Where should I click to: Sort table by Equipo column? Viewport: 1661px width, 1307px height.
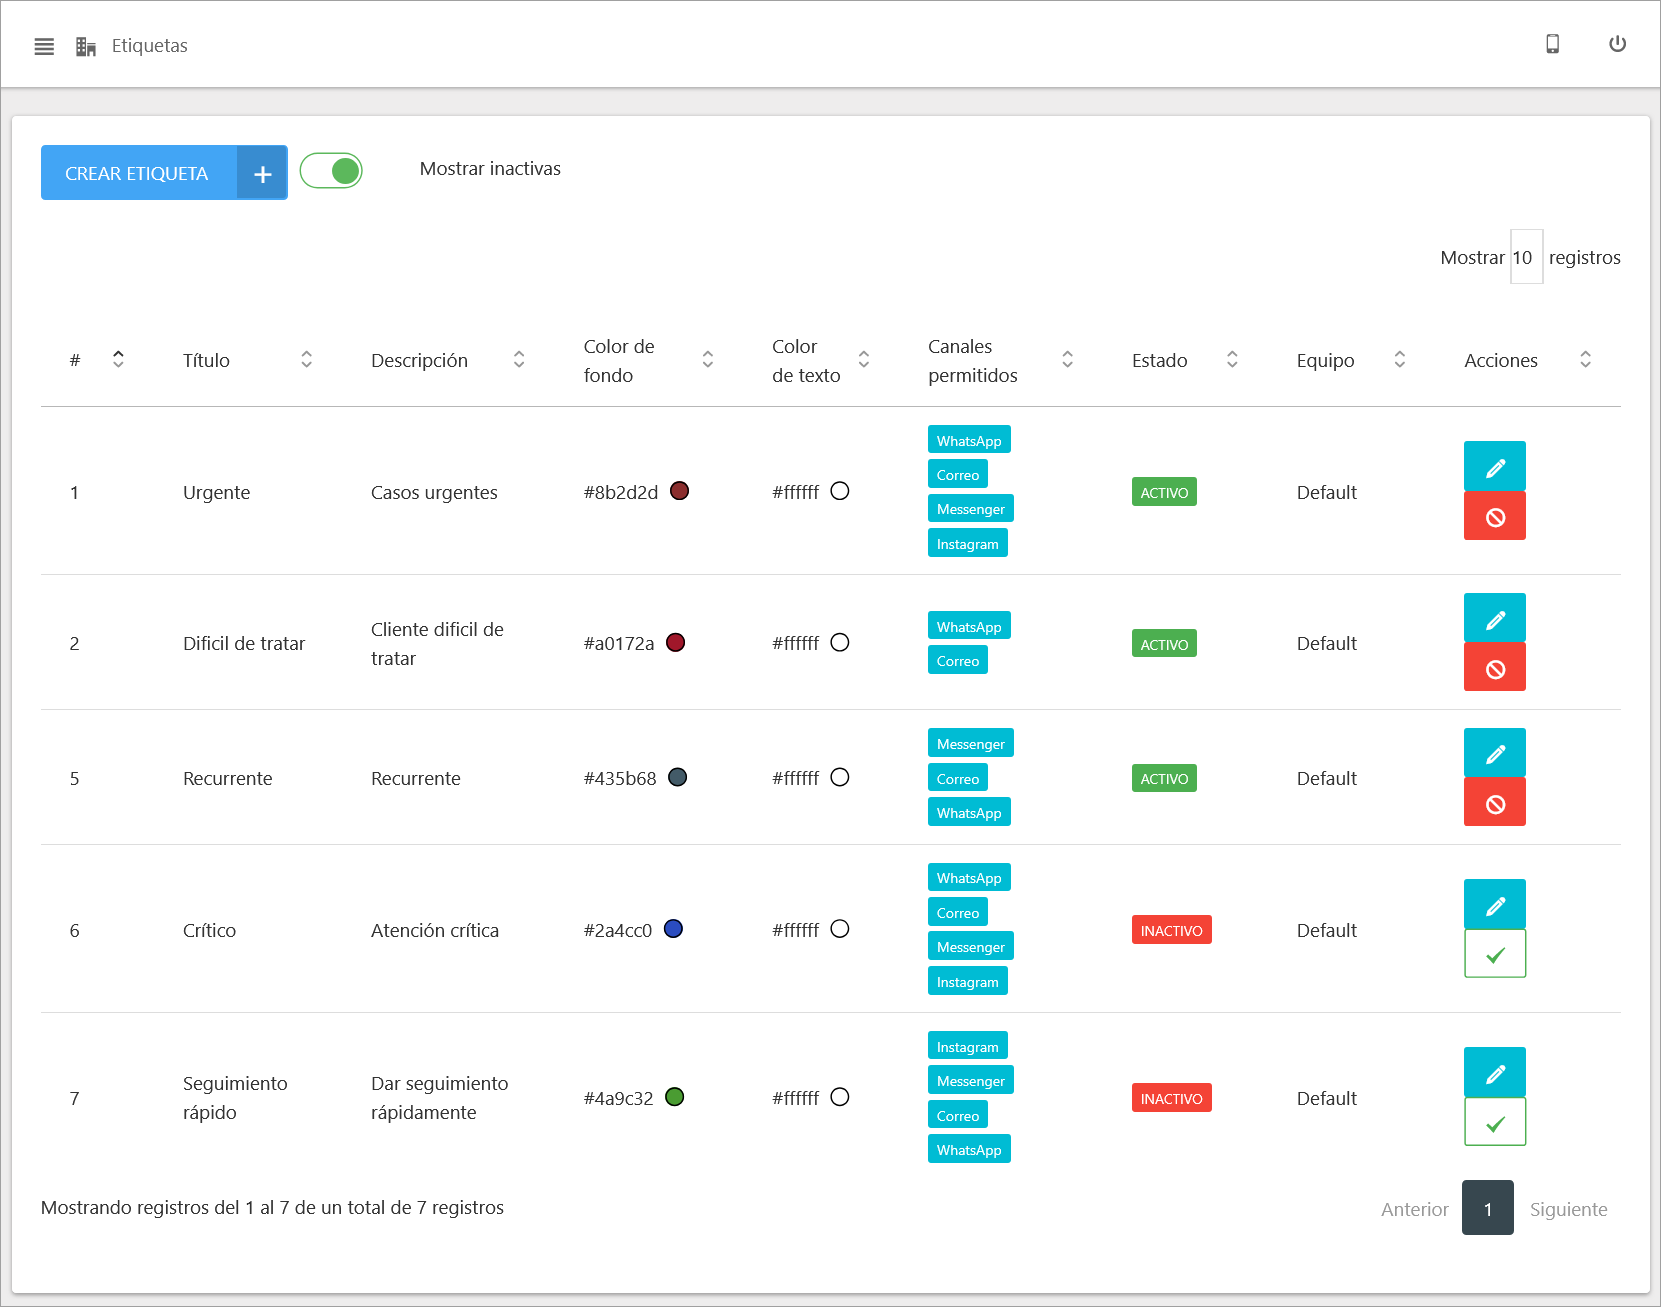click(1399, 360)
